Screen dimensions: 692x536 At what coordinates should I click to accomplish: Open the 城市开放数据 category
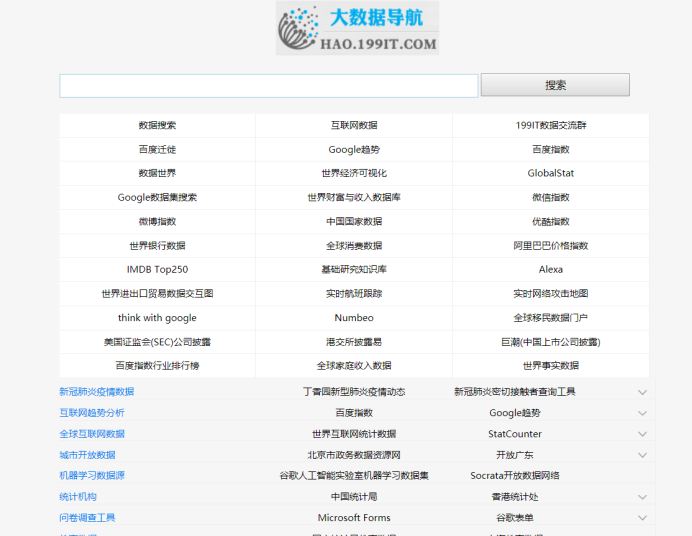87,455
